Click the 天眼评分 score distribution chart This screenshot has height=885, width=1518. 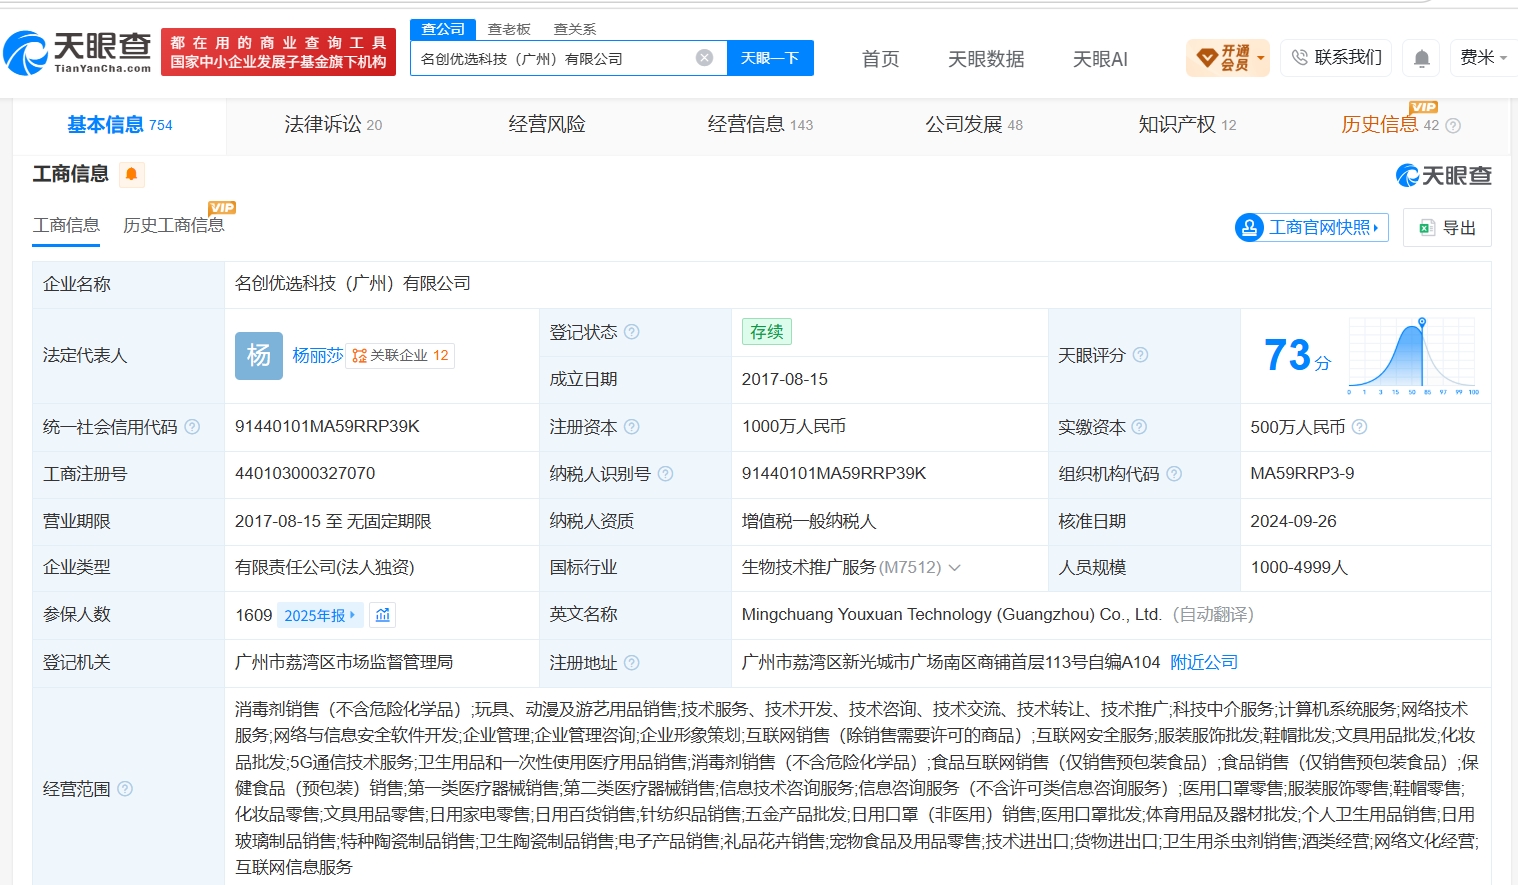click(1413, 356)
